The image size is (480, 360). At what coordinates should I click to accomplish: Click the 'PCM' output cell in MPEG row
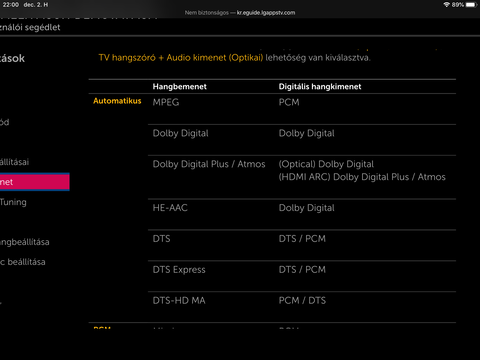pos(289,102)
